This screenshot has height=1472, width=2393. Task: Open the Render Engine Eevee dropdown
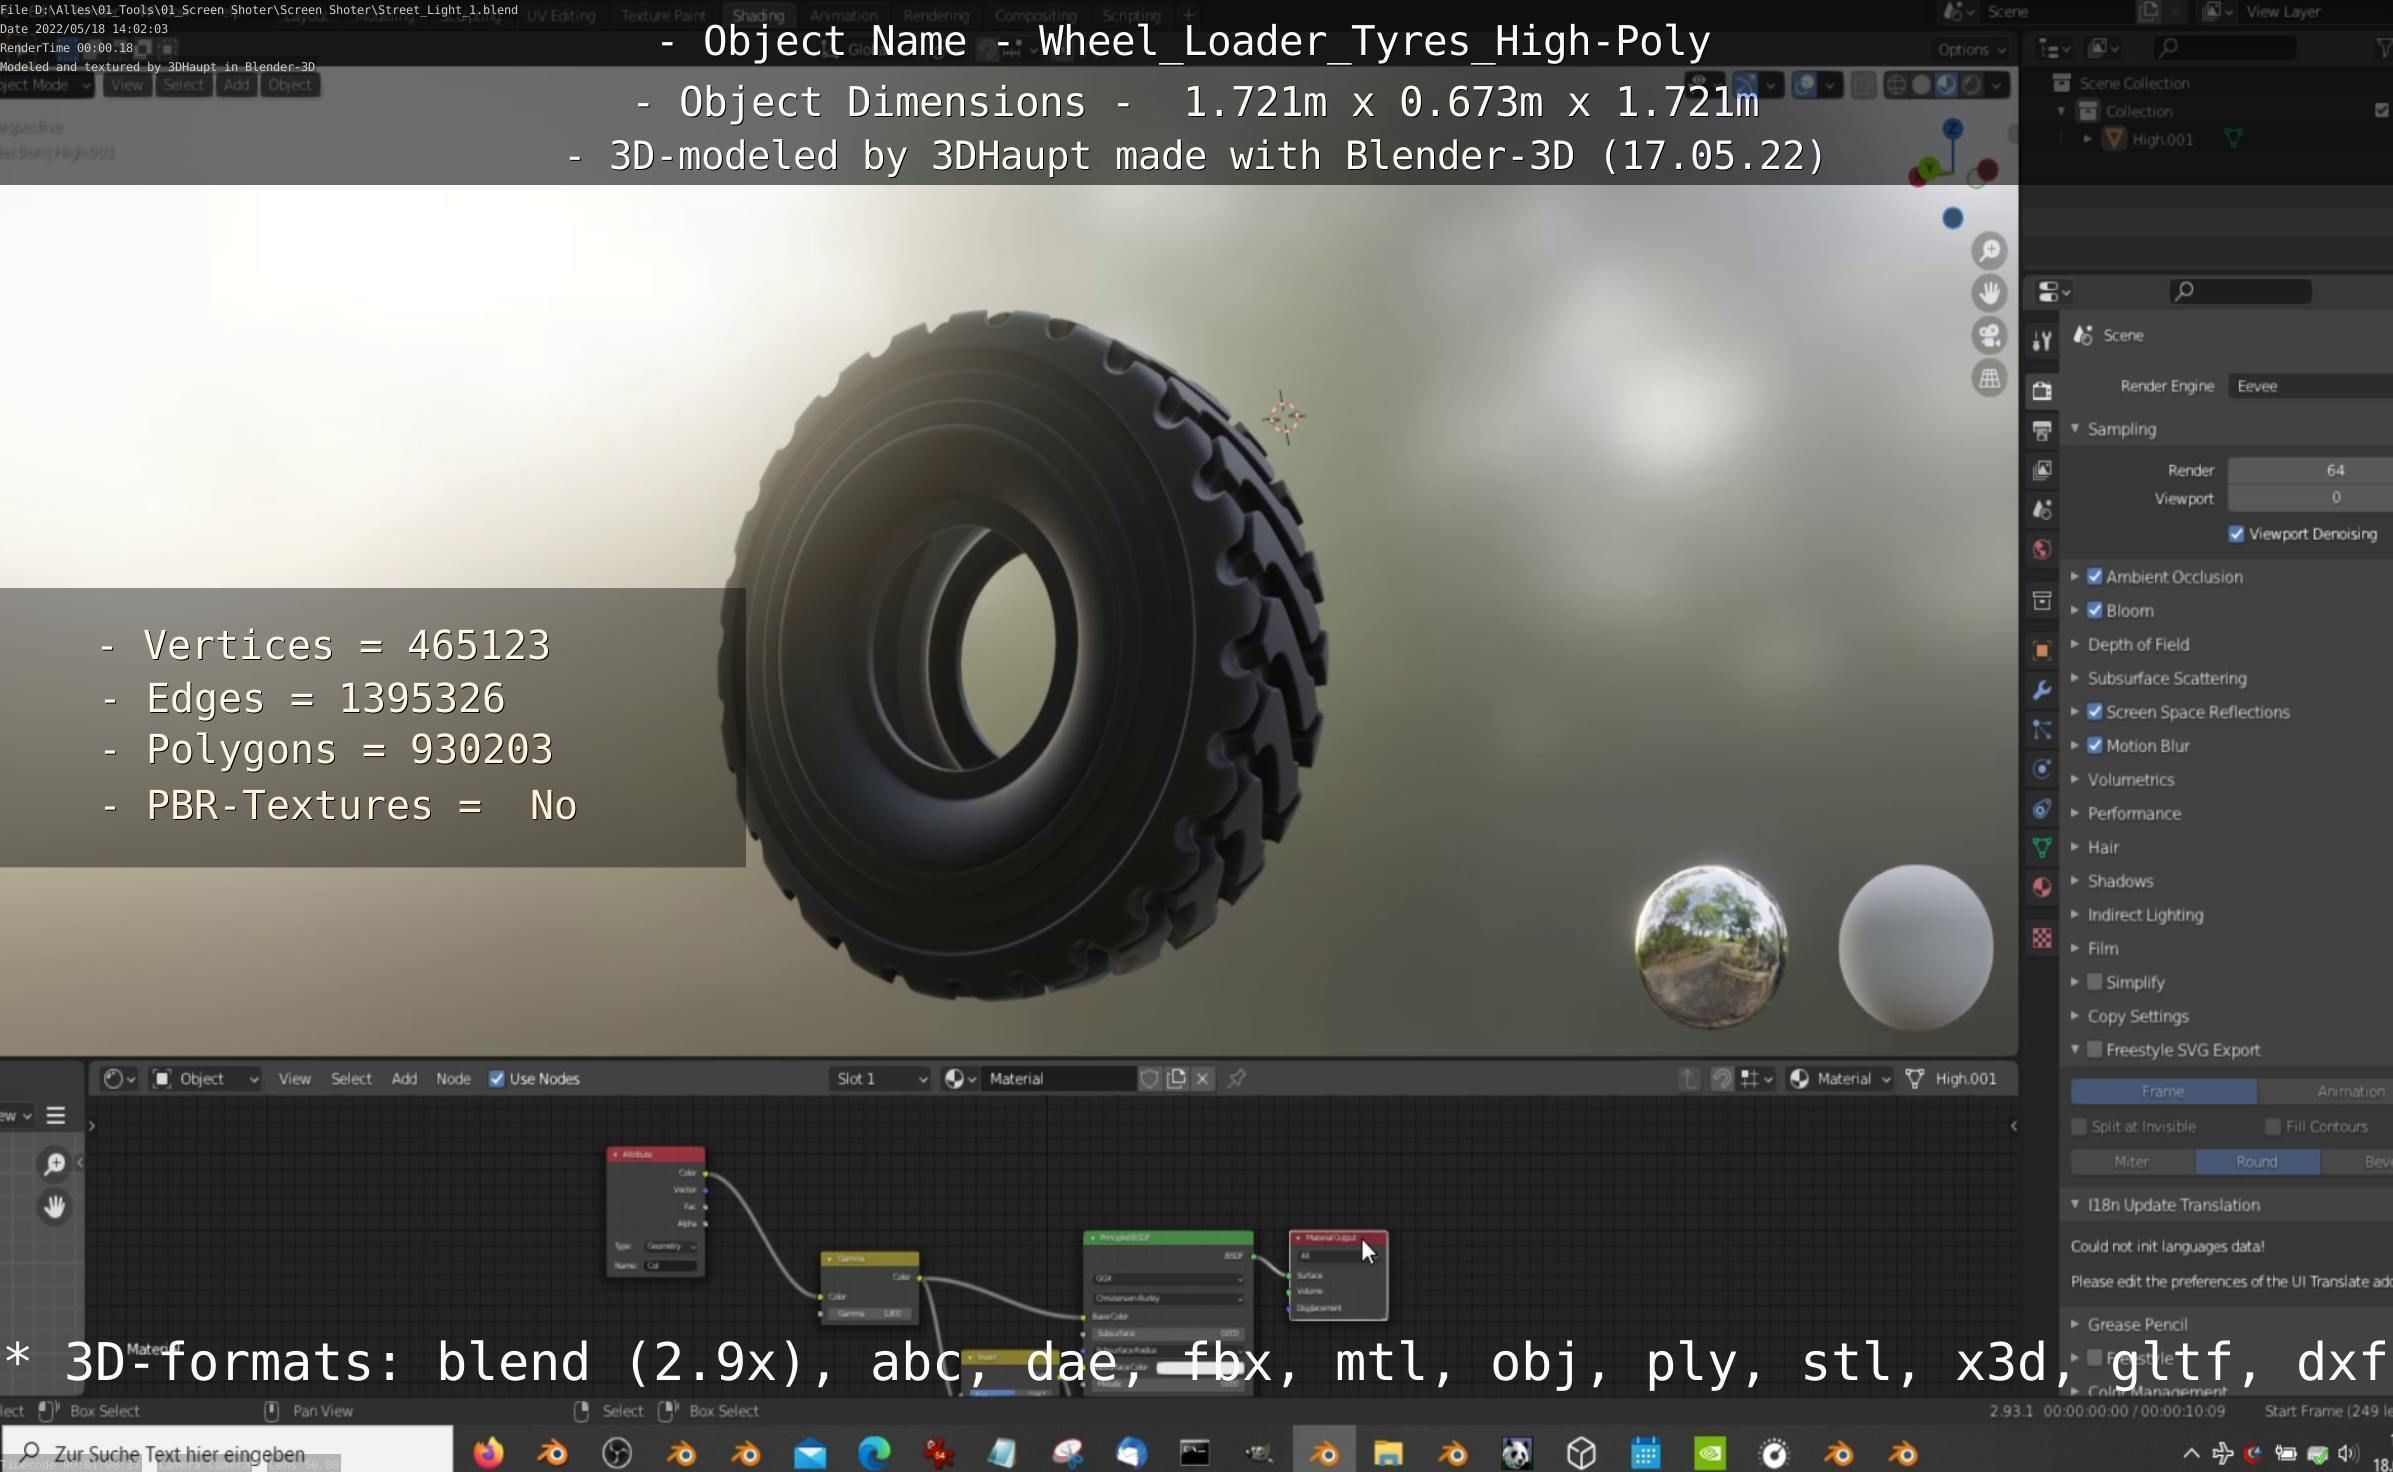tap(2310, 386)
